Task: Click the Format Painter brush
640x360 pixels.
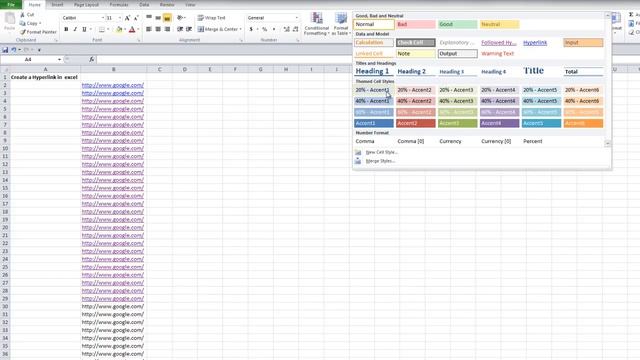Action: point(23,32)
